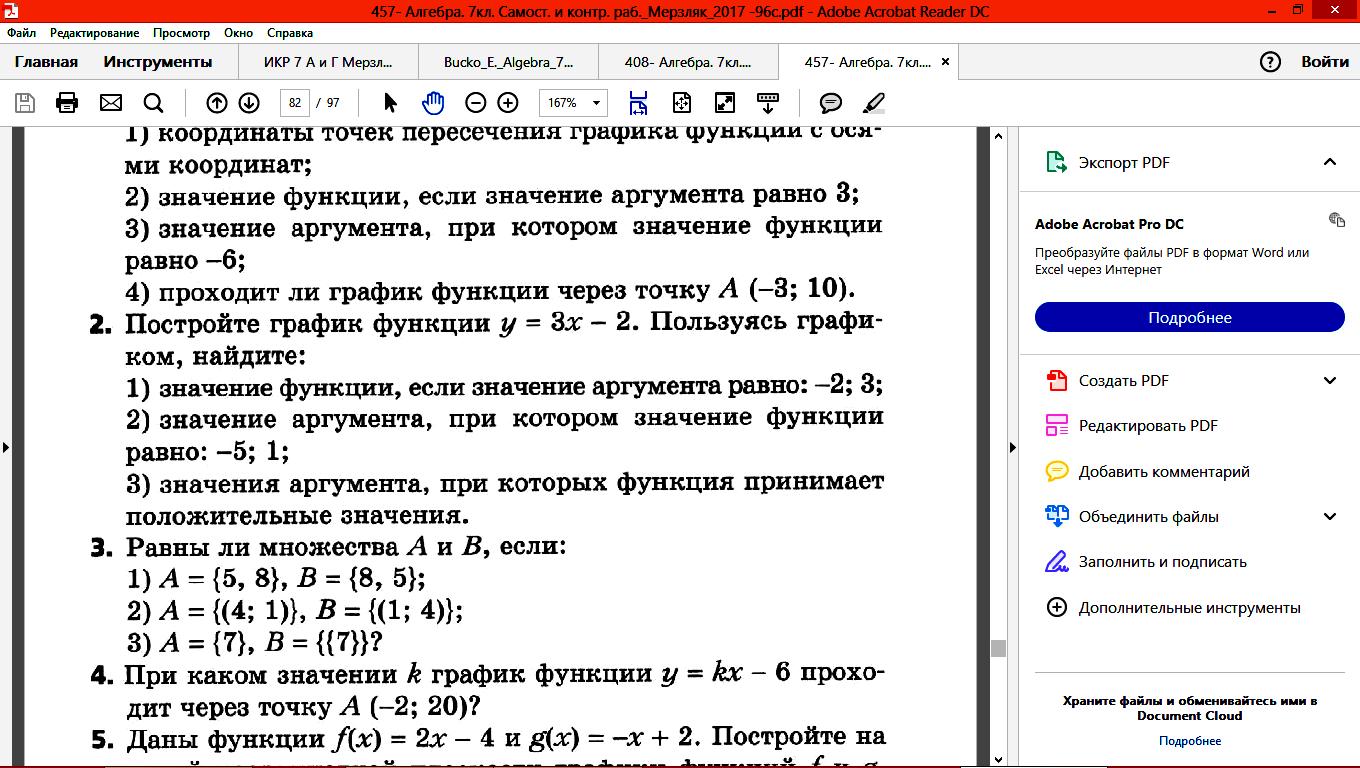Expand the left navigation pane arrow

click(x=6, y=447)
